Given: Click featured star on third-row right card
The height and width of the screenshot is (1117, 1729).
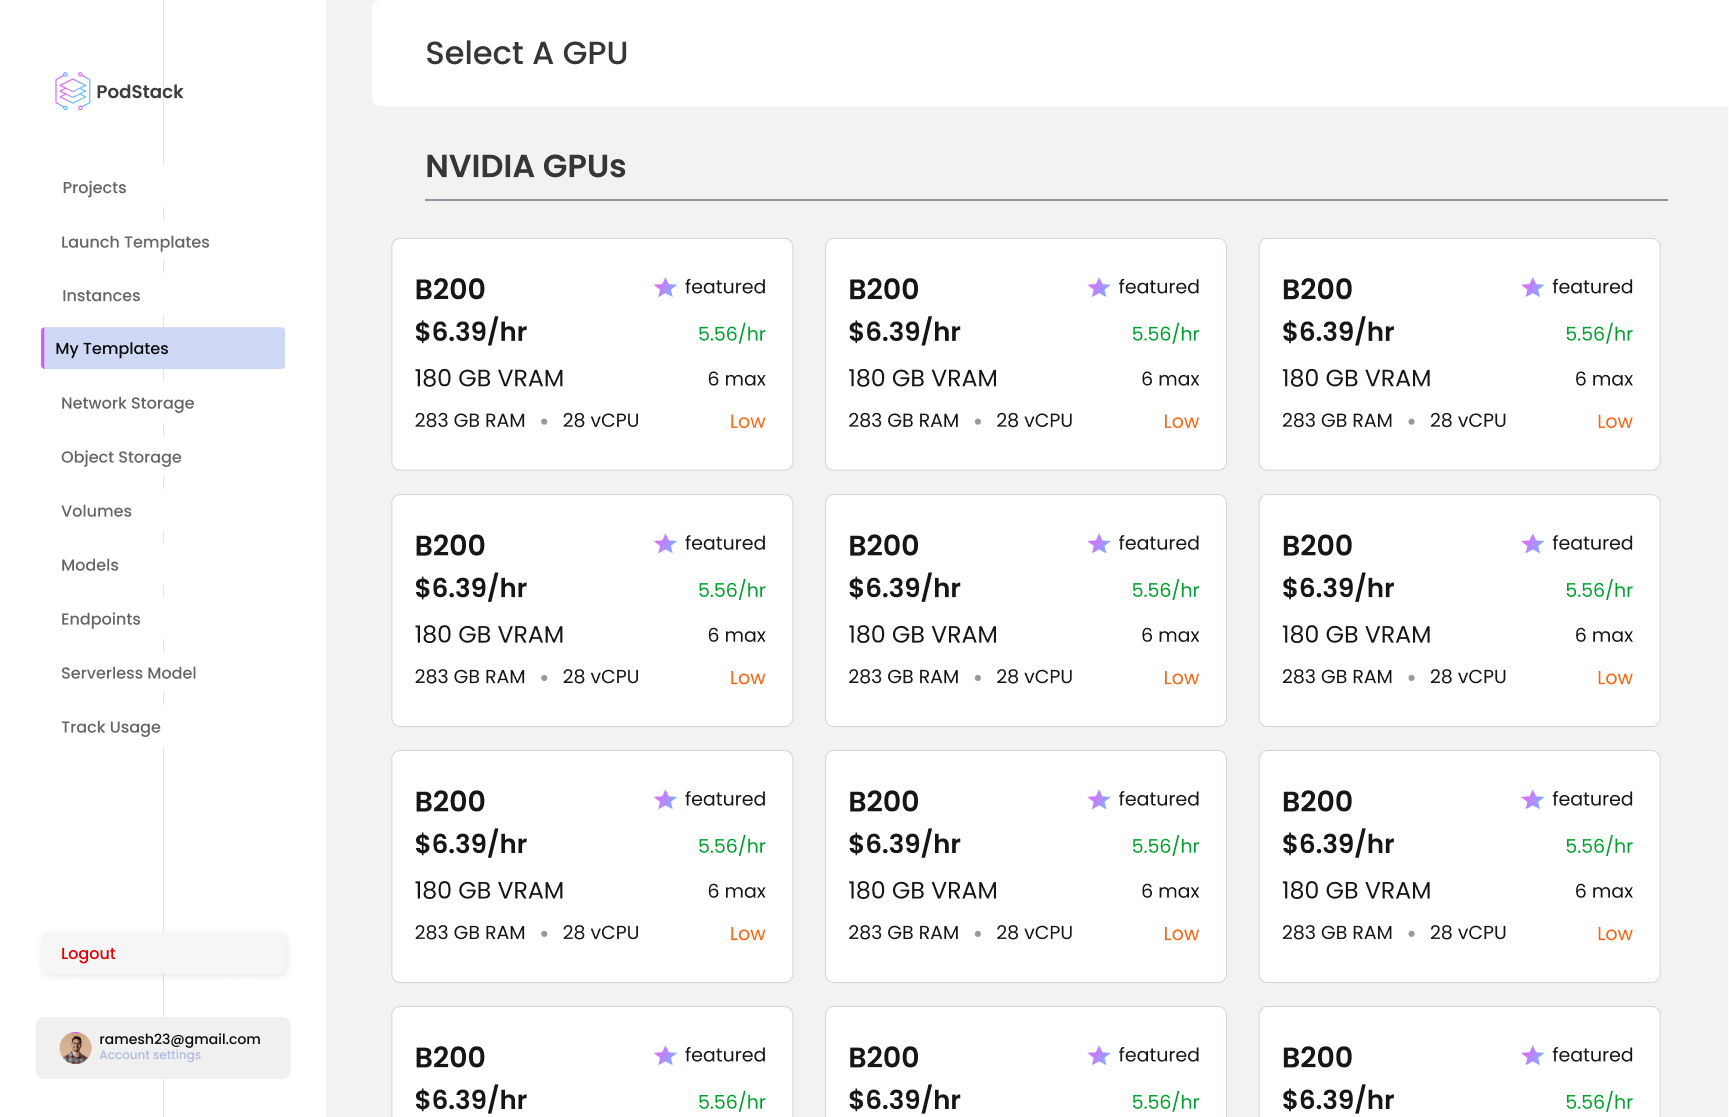Looking at the screenshot, I should (1532, 800).
